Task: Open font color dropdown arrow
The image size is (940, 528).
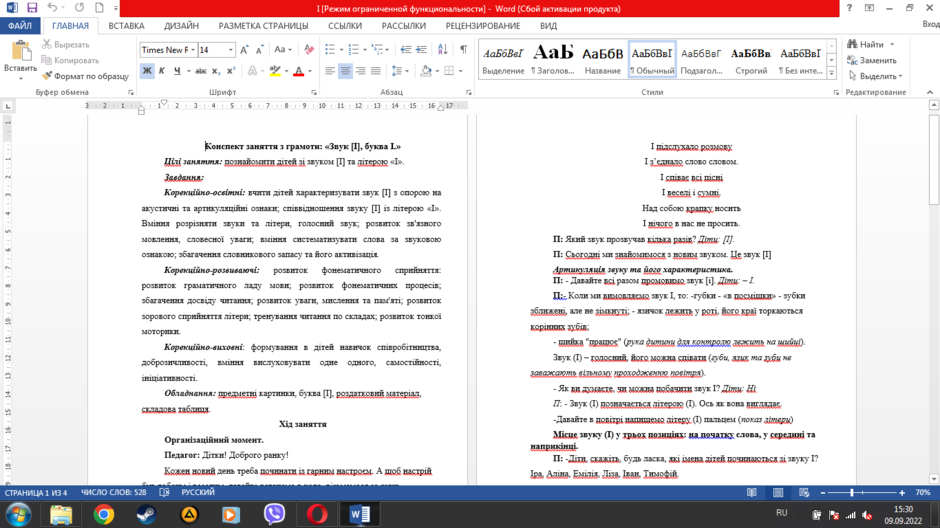Action: click(x=310, y=71)
